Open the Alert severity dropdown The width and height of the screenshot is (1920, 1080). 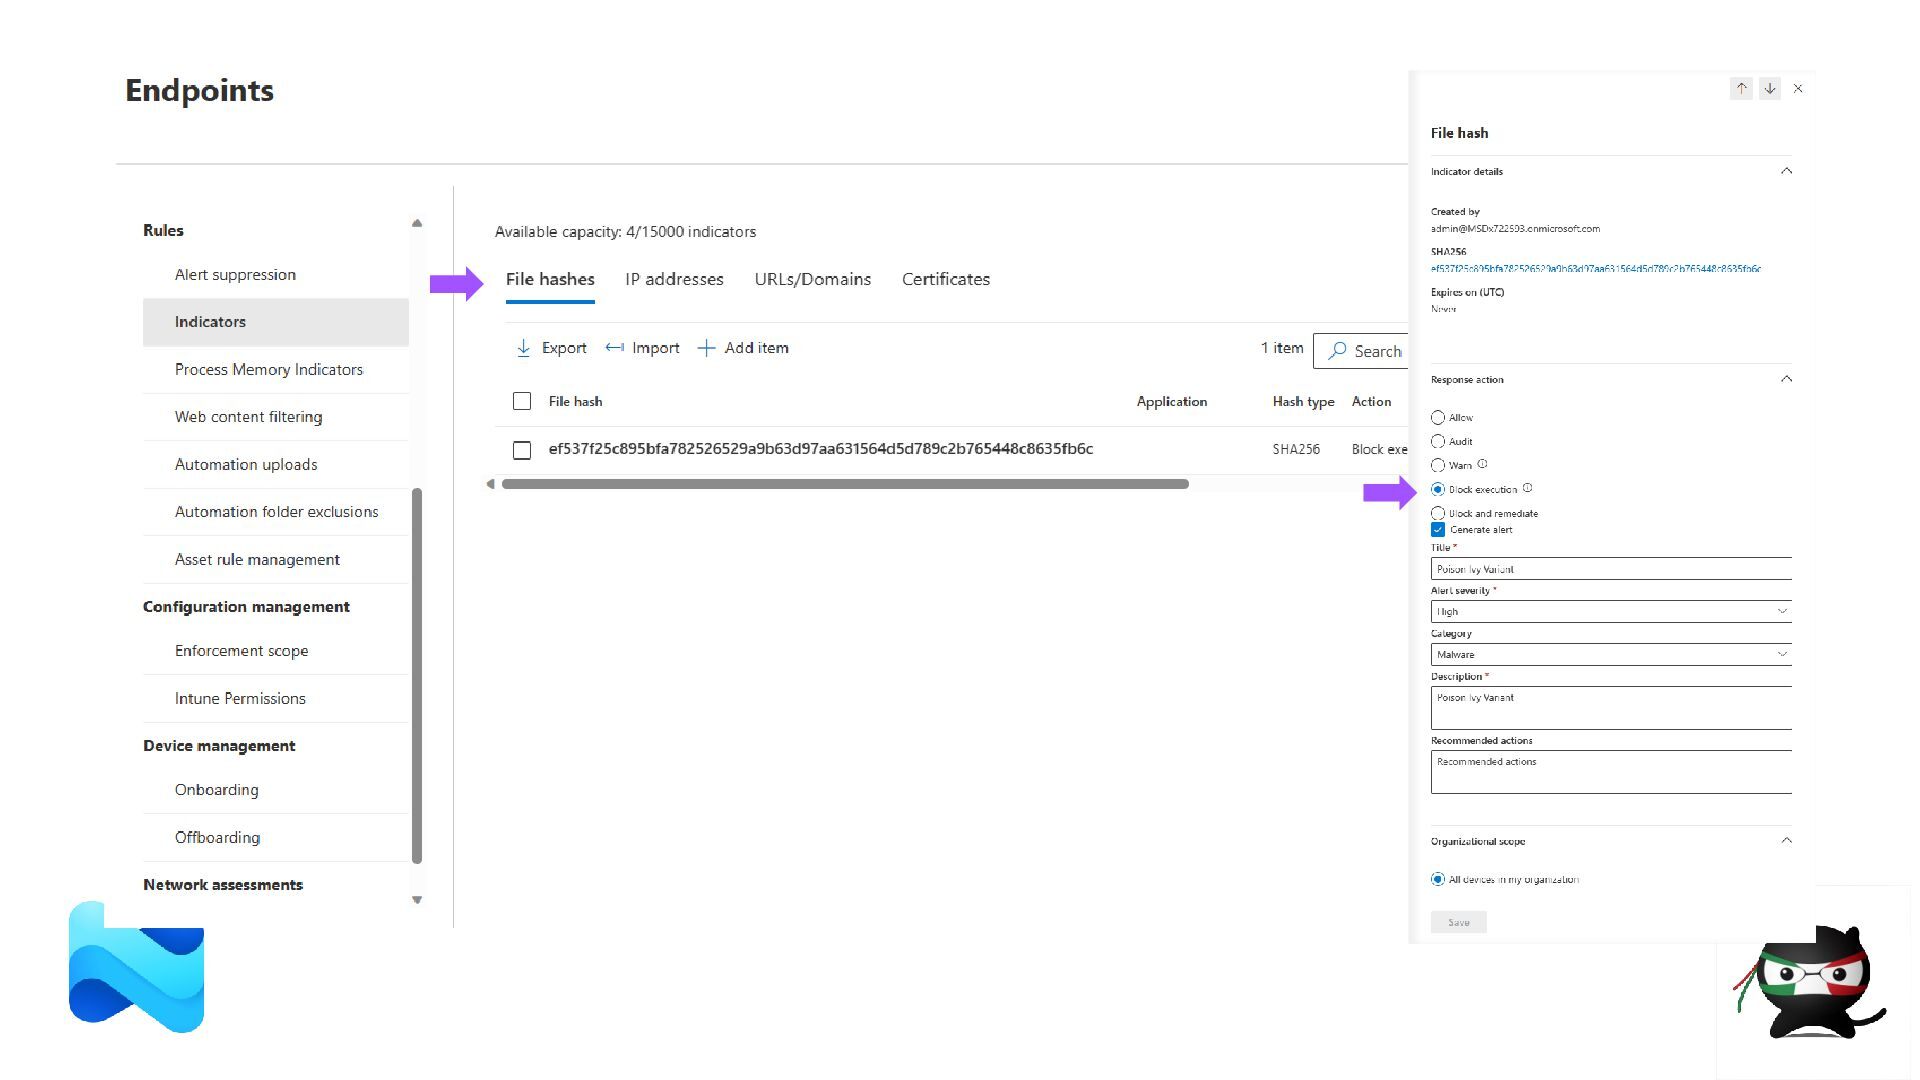1610,611
